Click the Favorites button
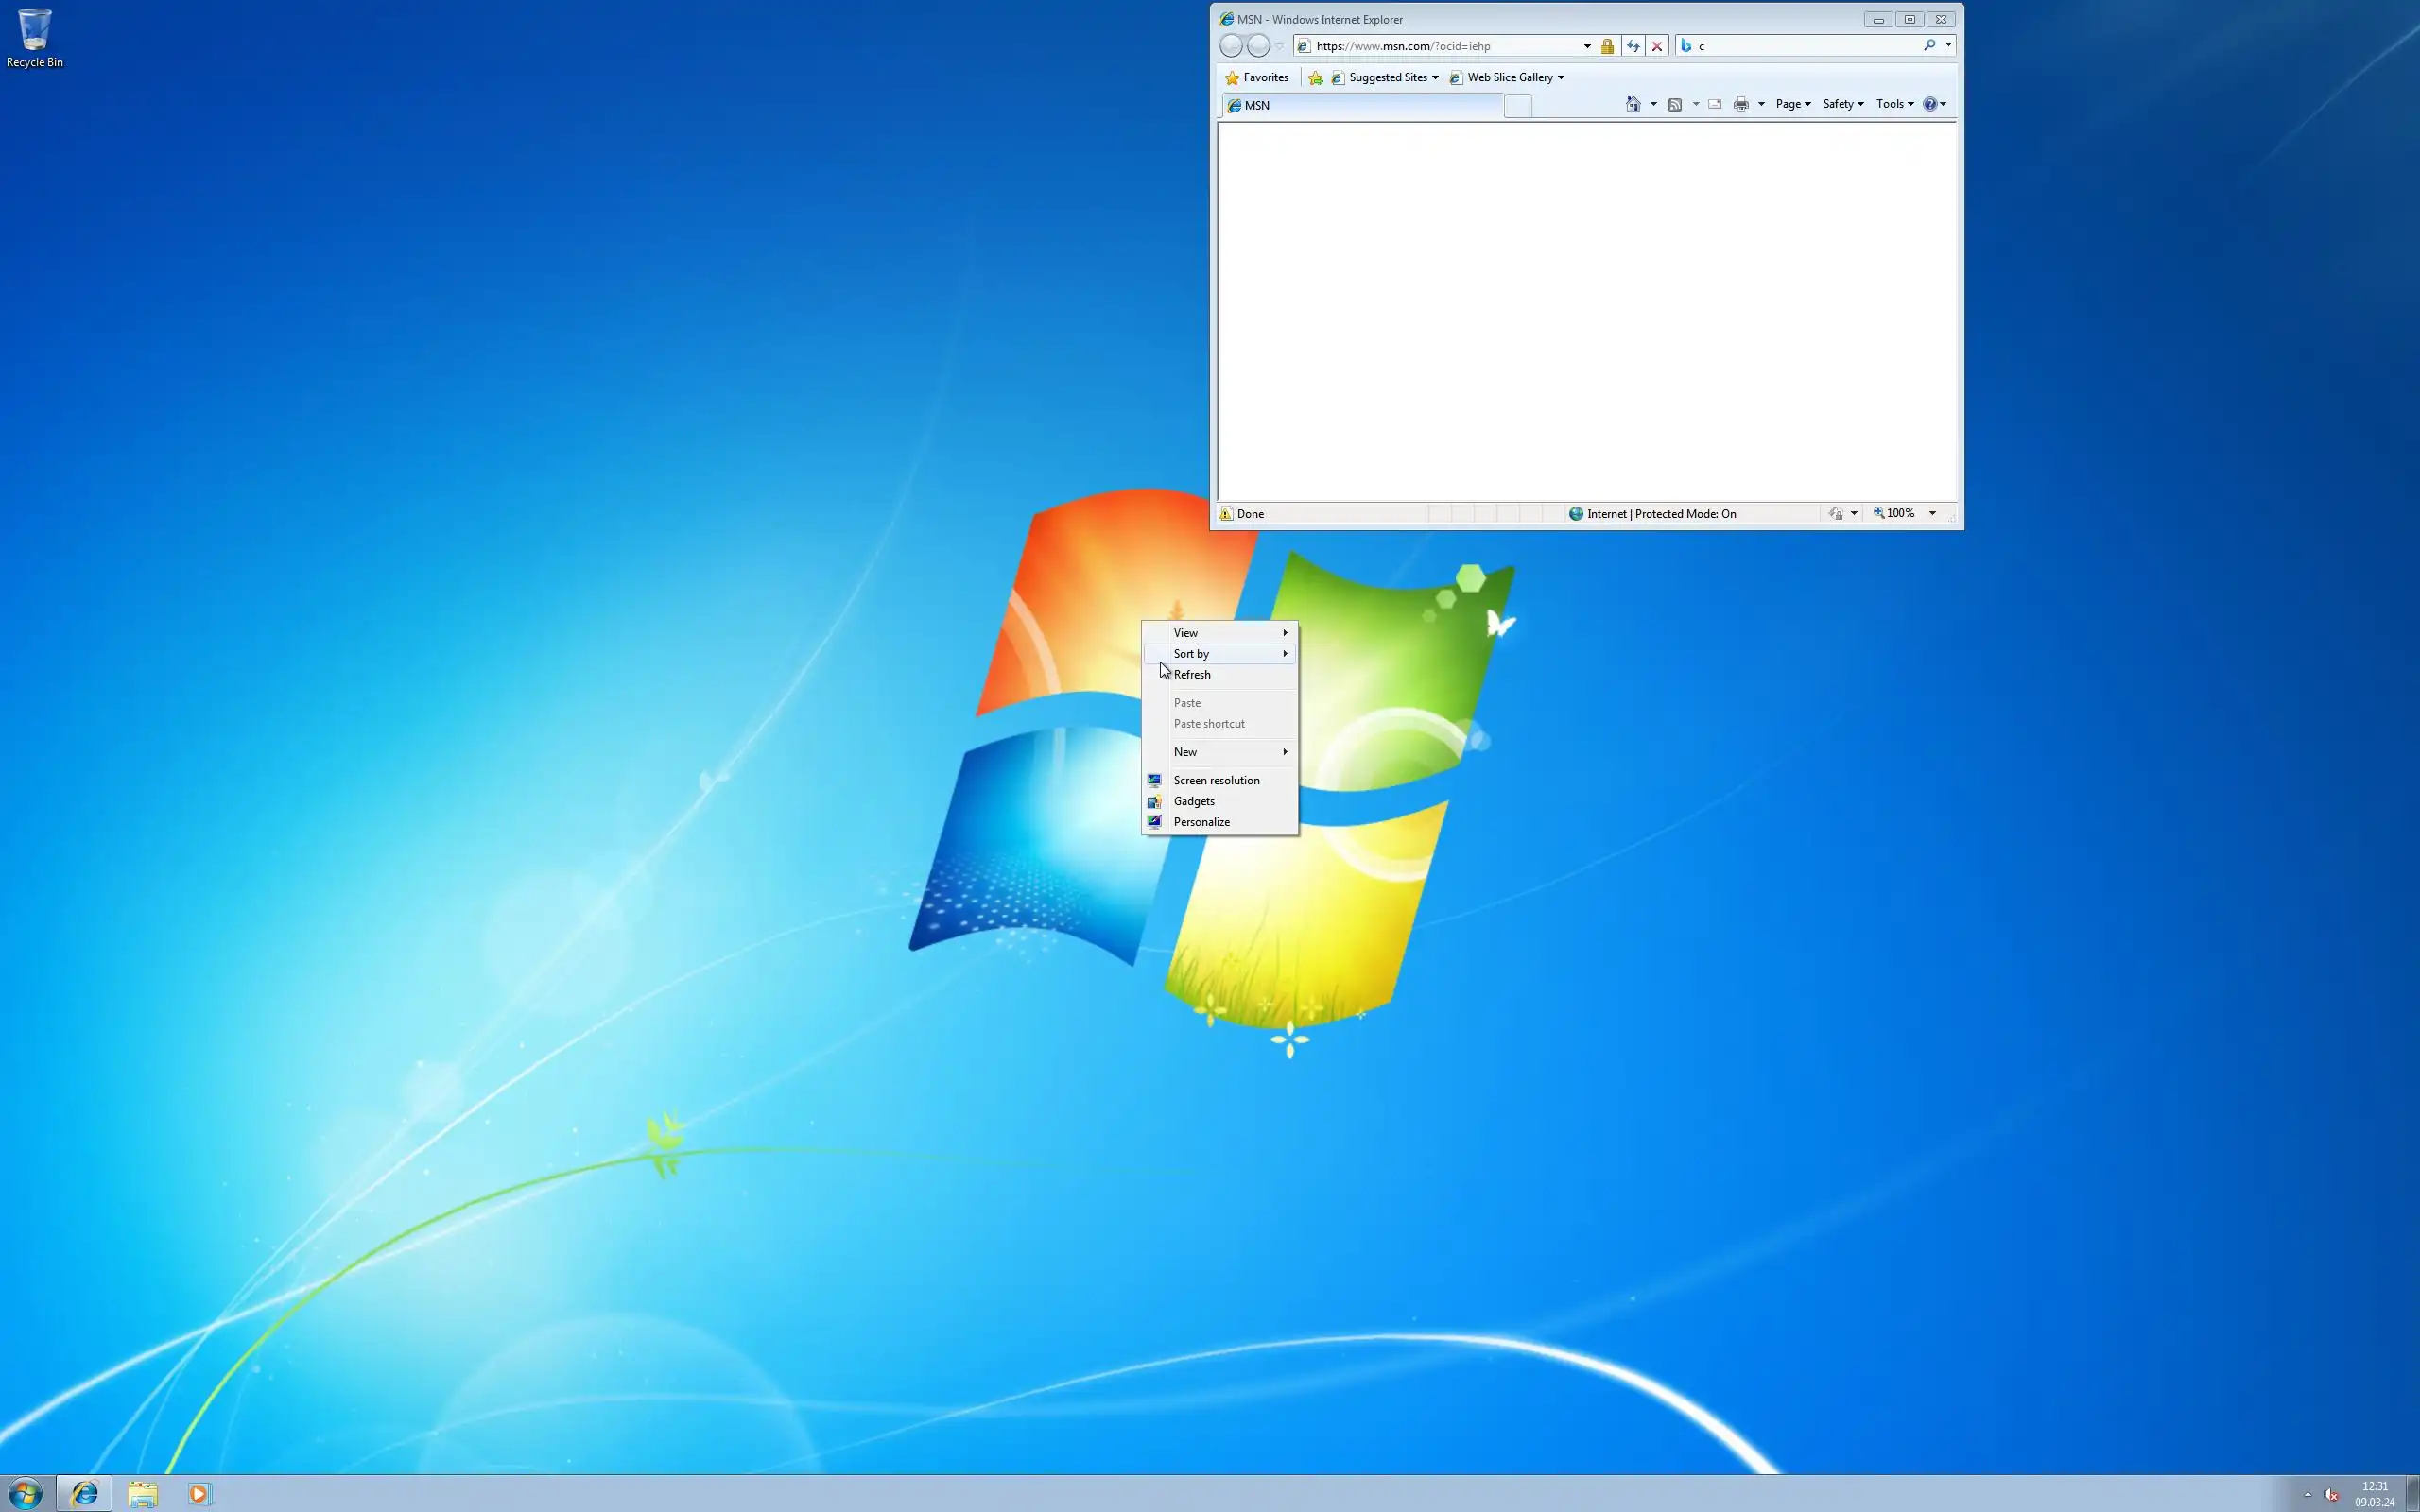Viewport: 2420px width, 1512px height. [x=1257, y=78]
